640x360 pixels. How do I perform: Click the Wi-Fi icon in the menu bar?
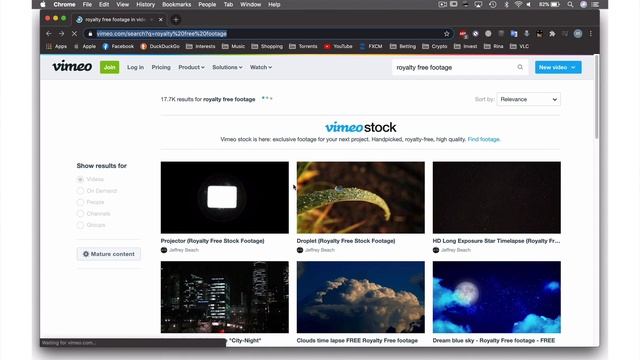click(x=518, y=4)
